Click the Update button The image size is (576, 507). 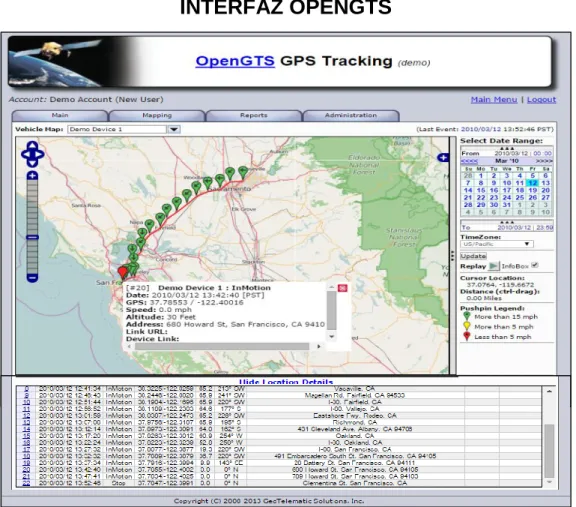point(473,256)
